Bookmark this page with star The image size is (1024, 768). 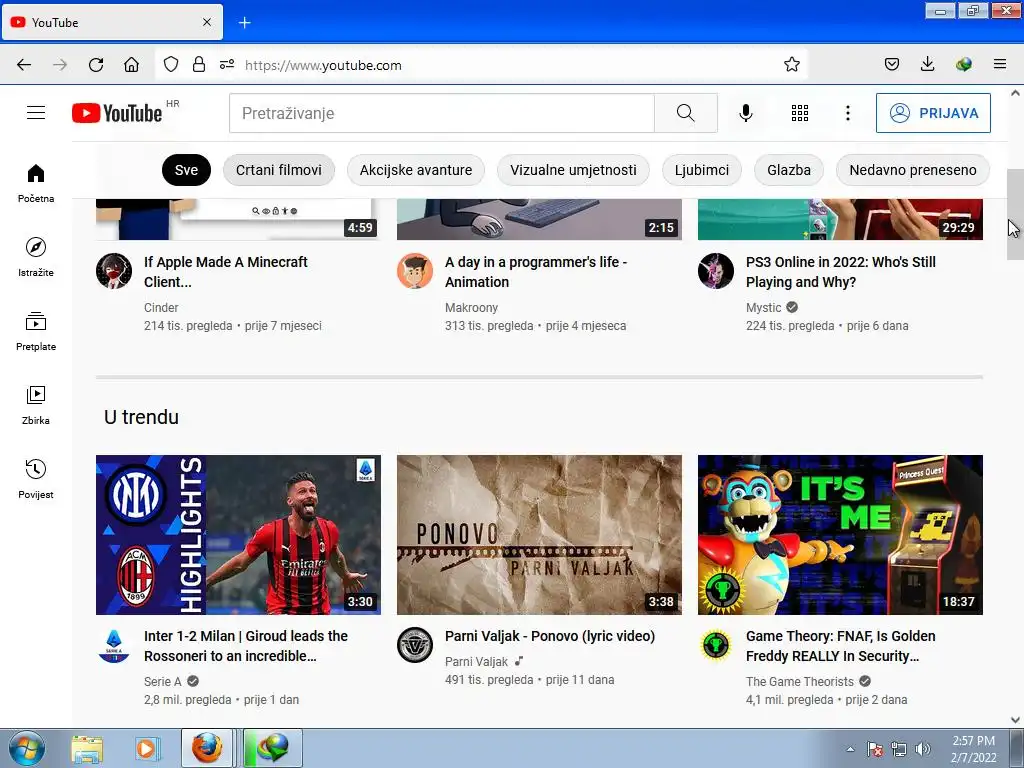click(x=792, y=64)
